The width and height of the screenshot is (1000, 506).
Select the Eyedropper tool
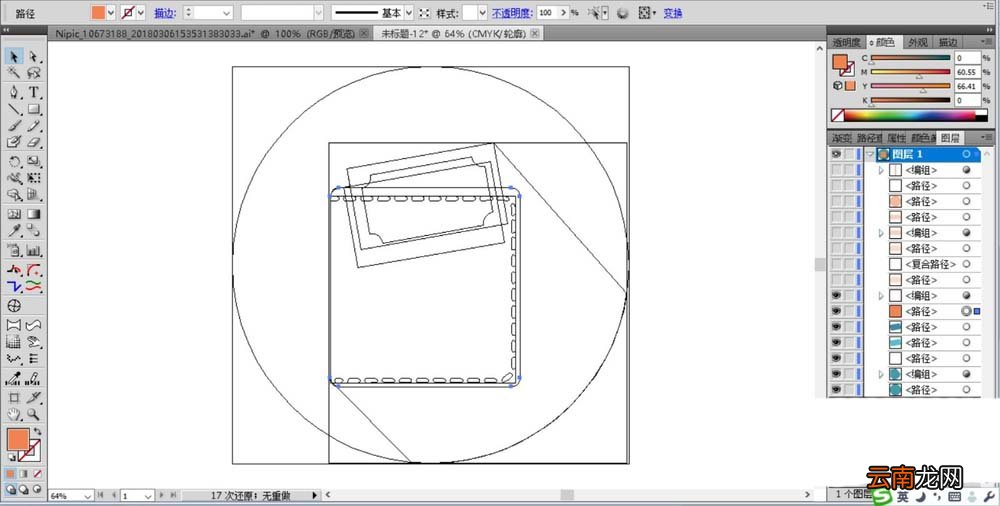point(14,231)
